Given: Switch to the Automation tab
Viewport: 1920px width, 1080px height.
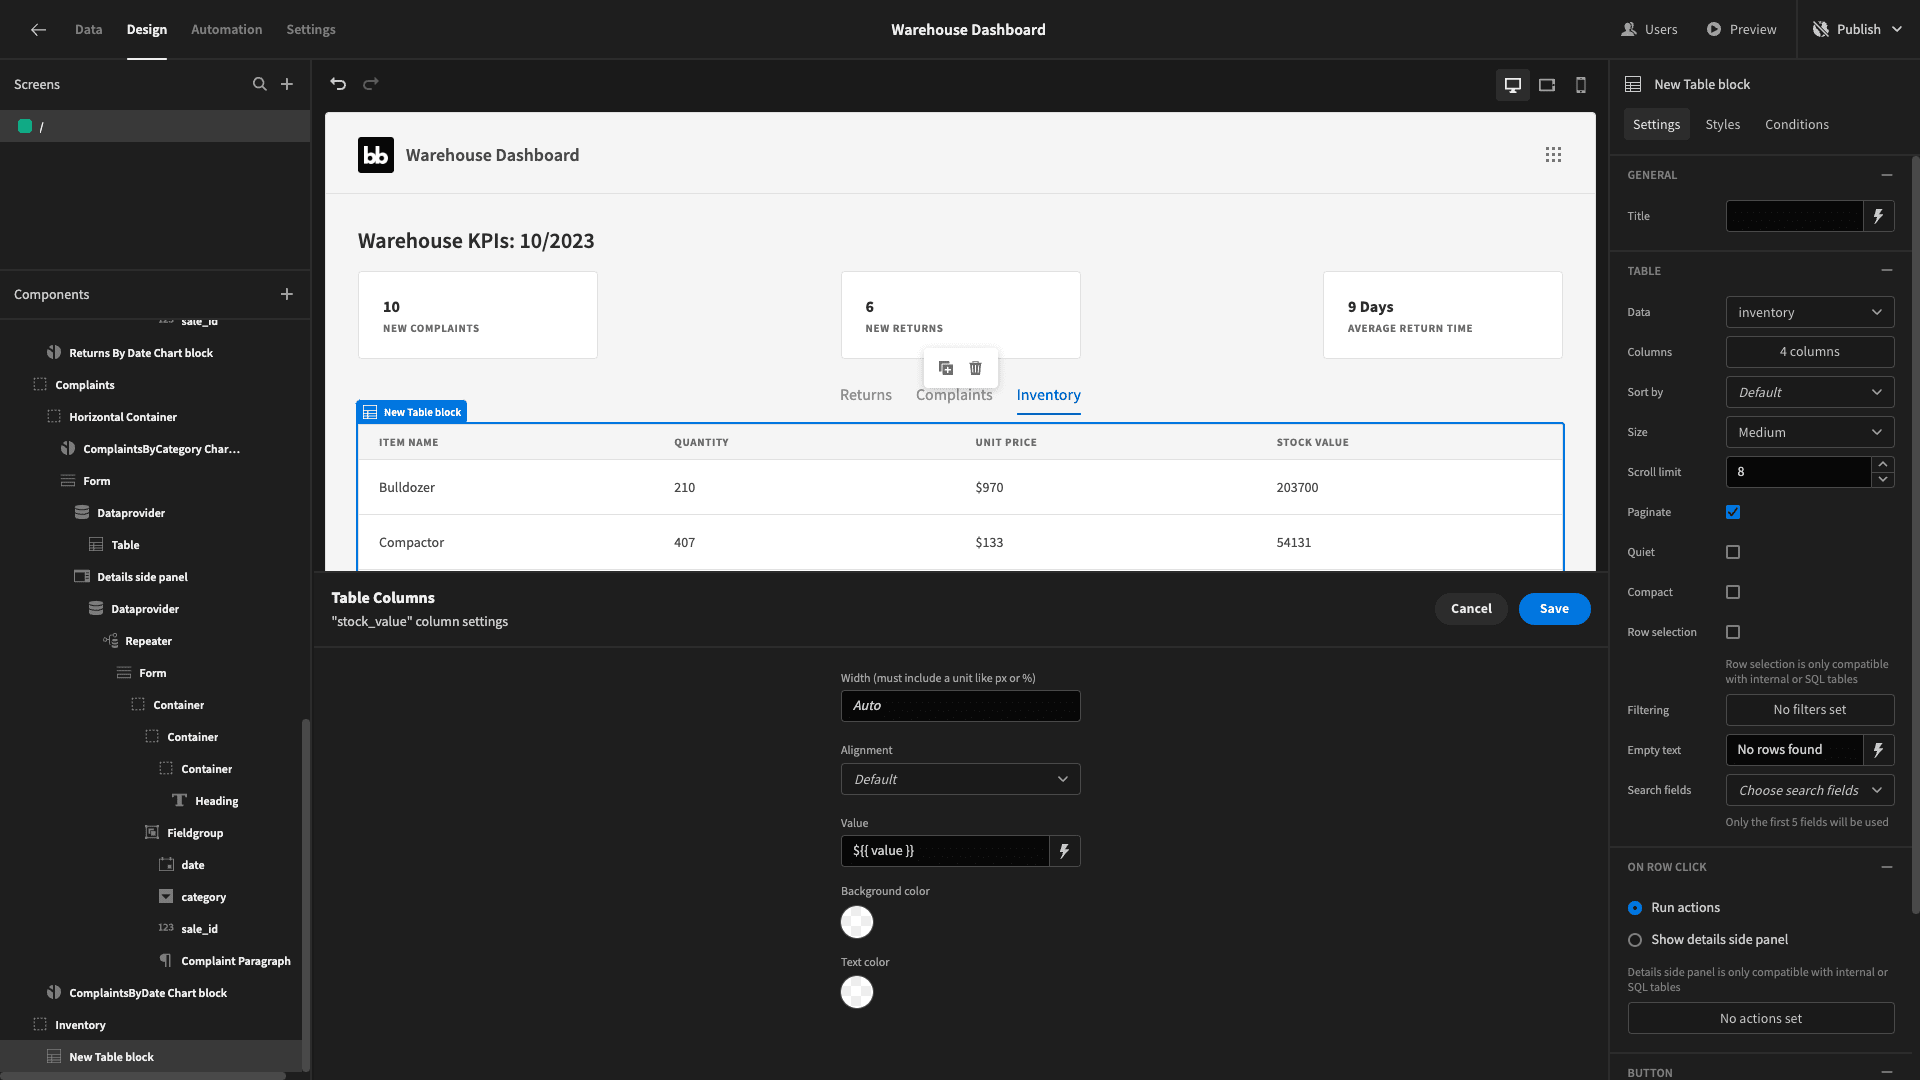Looking at the screenshot, I should pos(227,30).
